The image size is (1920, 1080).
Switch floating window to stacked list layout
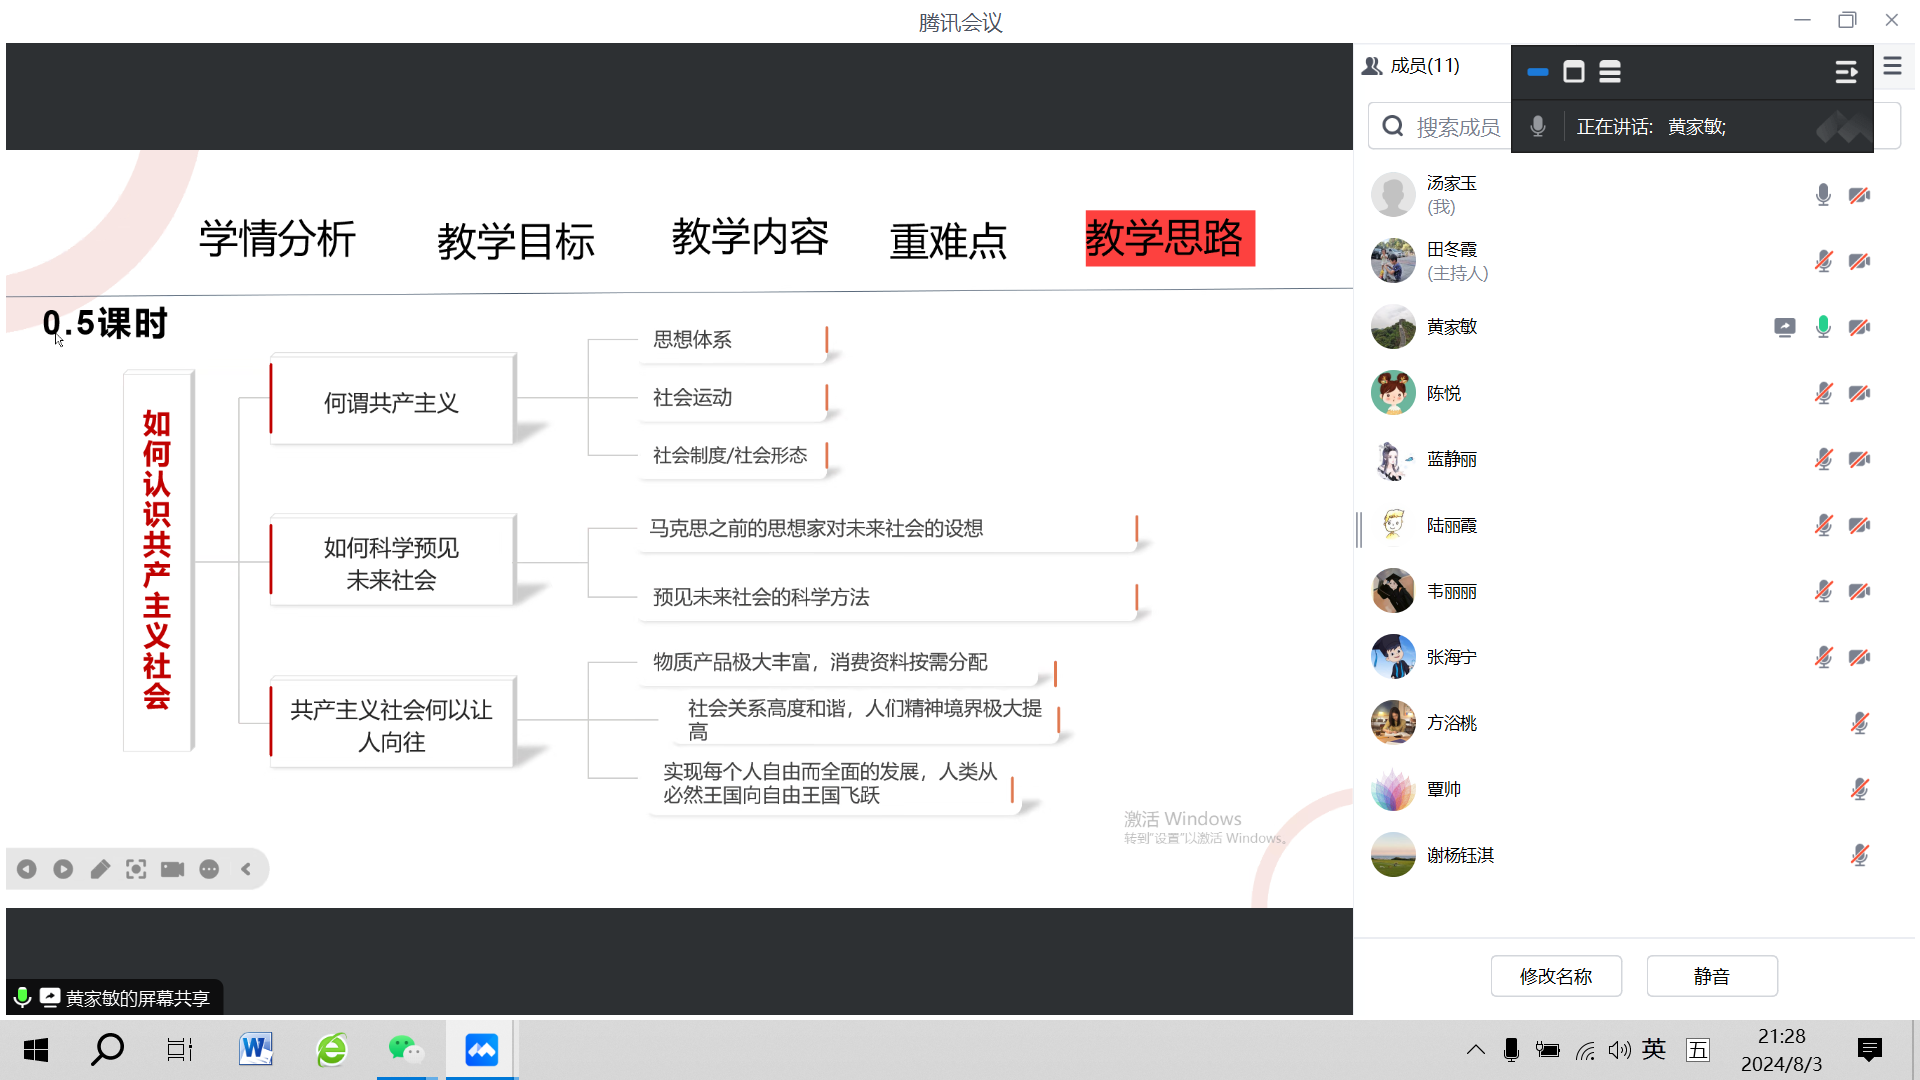(x=1610, y=72)
